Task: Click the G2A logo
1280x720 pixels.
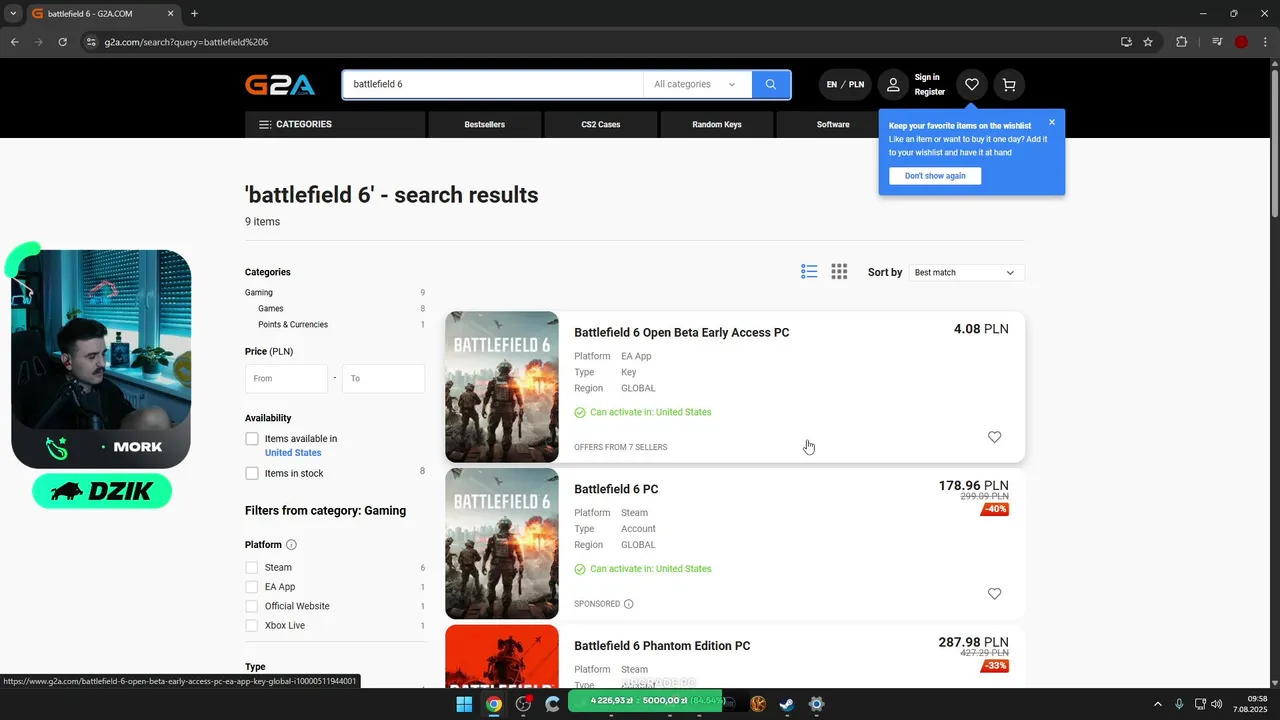Action: 280,85
